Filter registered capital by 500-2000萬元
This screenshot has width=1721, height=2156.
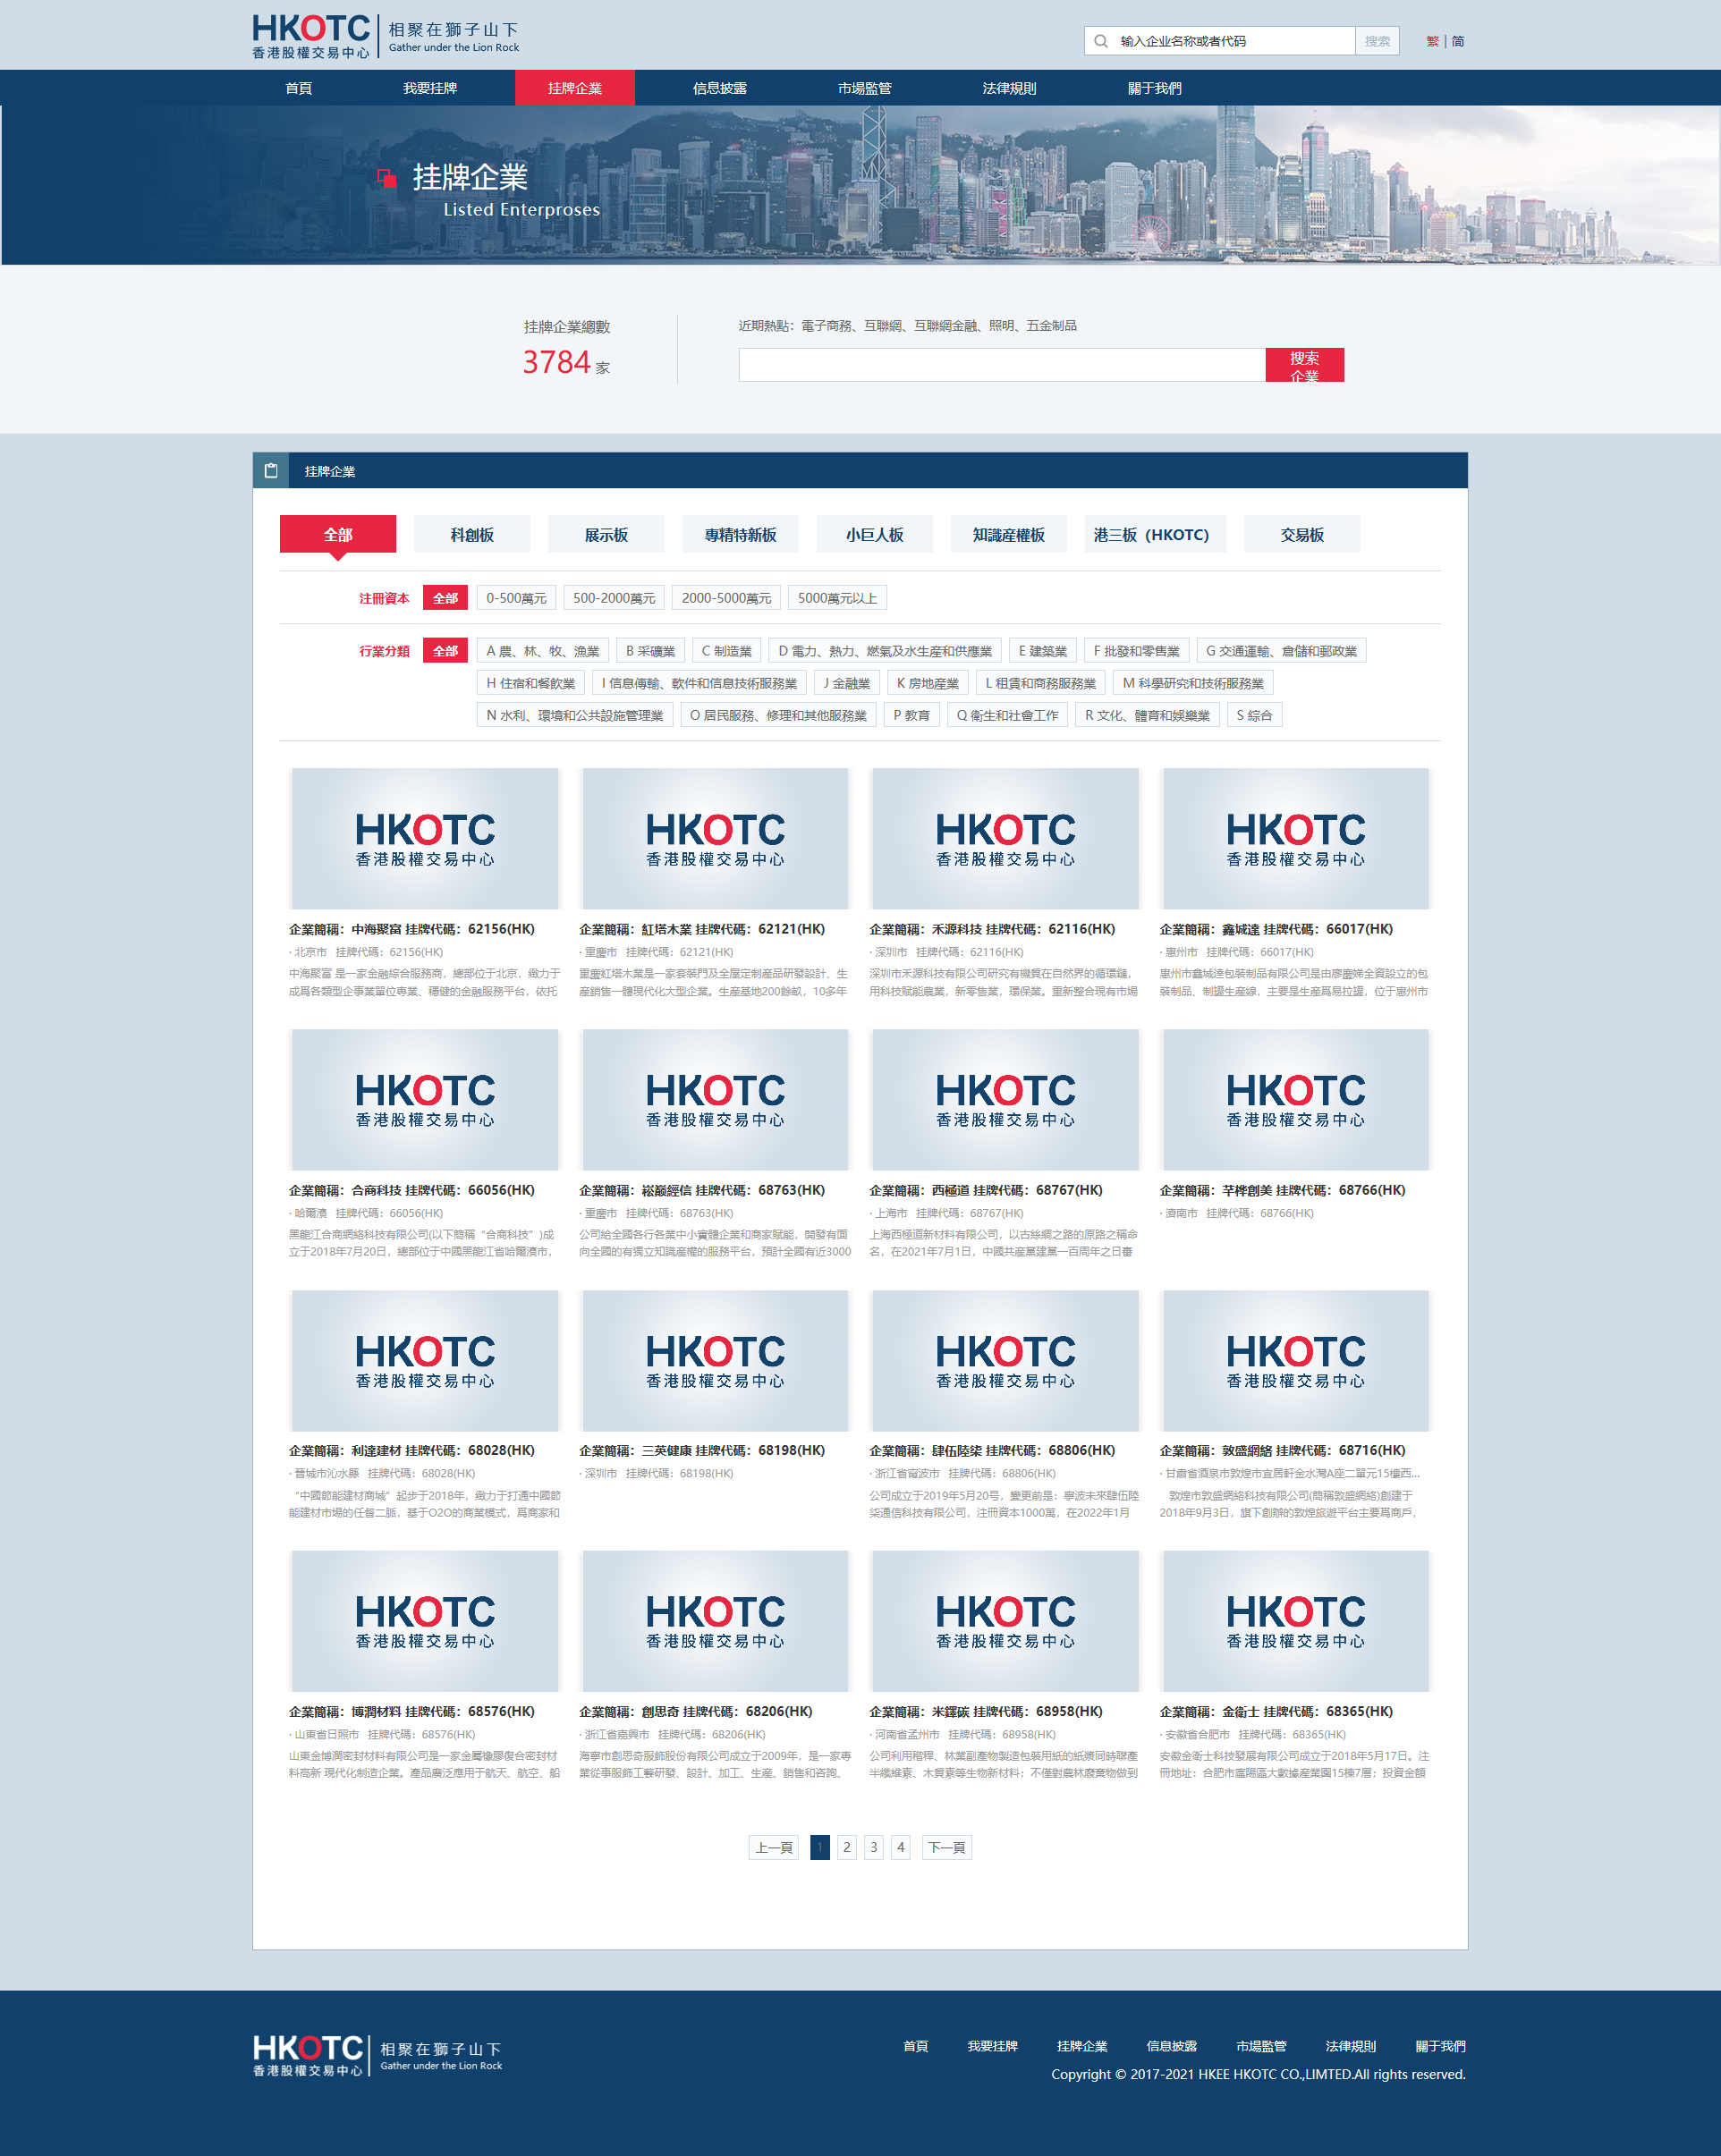click(x=614, y=598)
